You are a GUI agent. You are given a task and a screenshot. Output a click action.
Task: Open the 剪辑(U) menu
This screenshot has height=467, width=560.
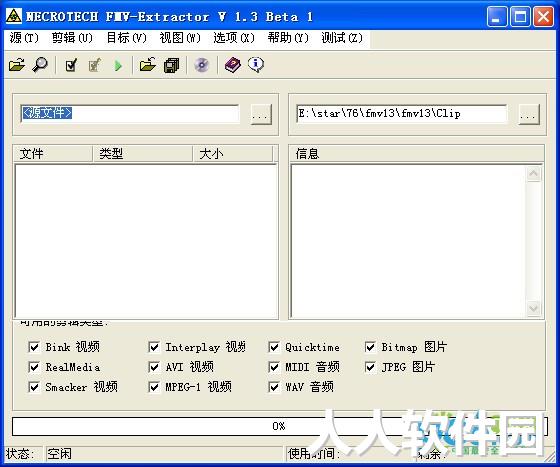(72, 37)
